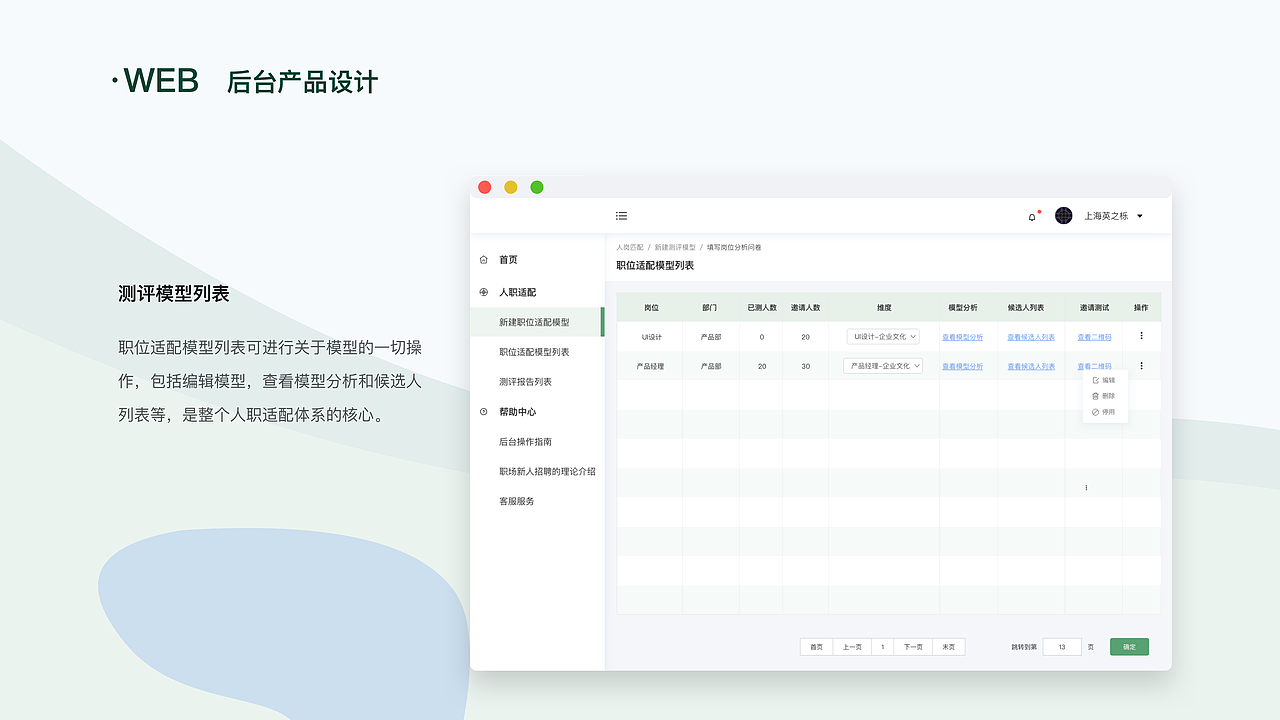Go to 首页 in the pagination bar

(817, 647)
